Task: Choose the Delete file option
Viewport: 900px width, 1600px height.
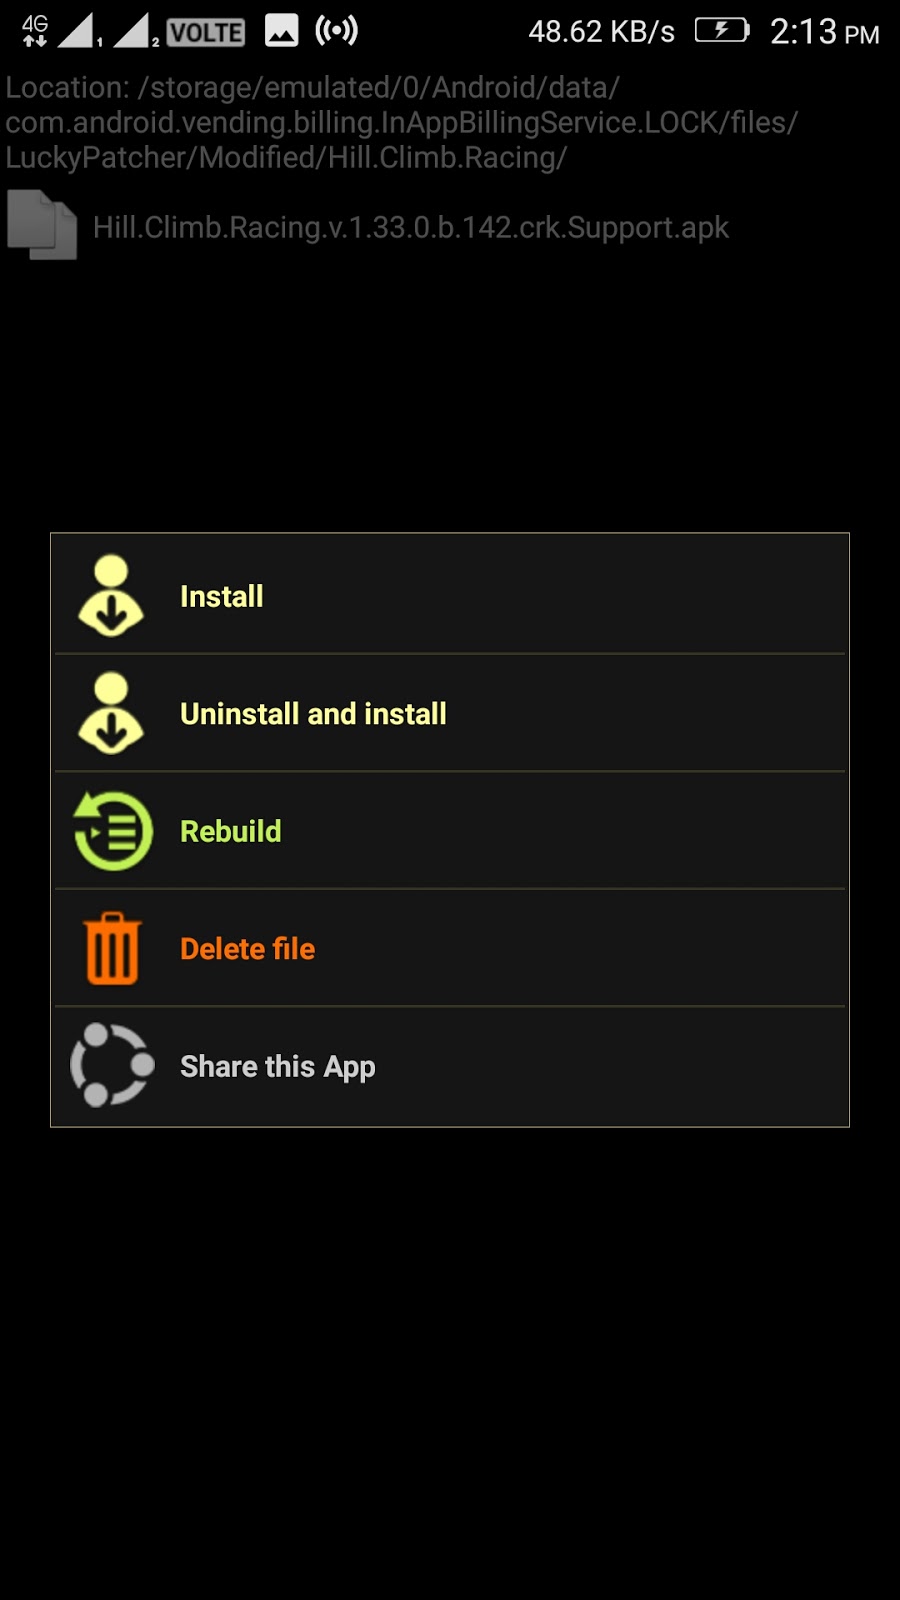Action: (450, 948)
